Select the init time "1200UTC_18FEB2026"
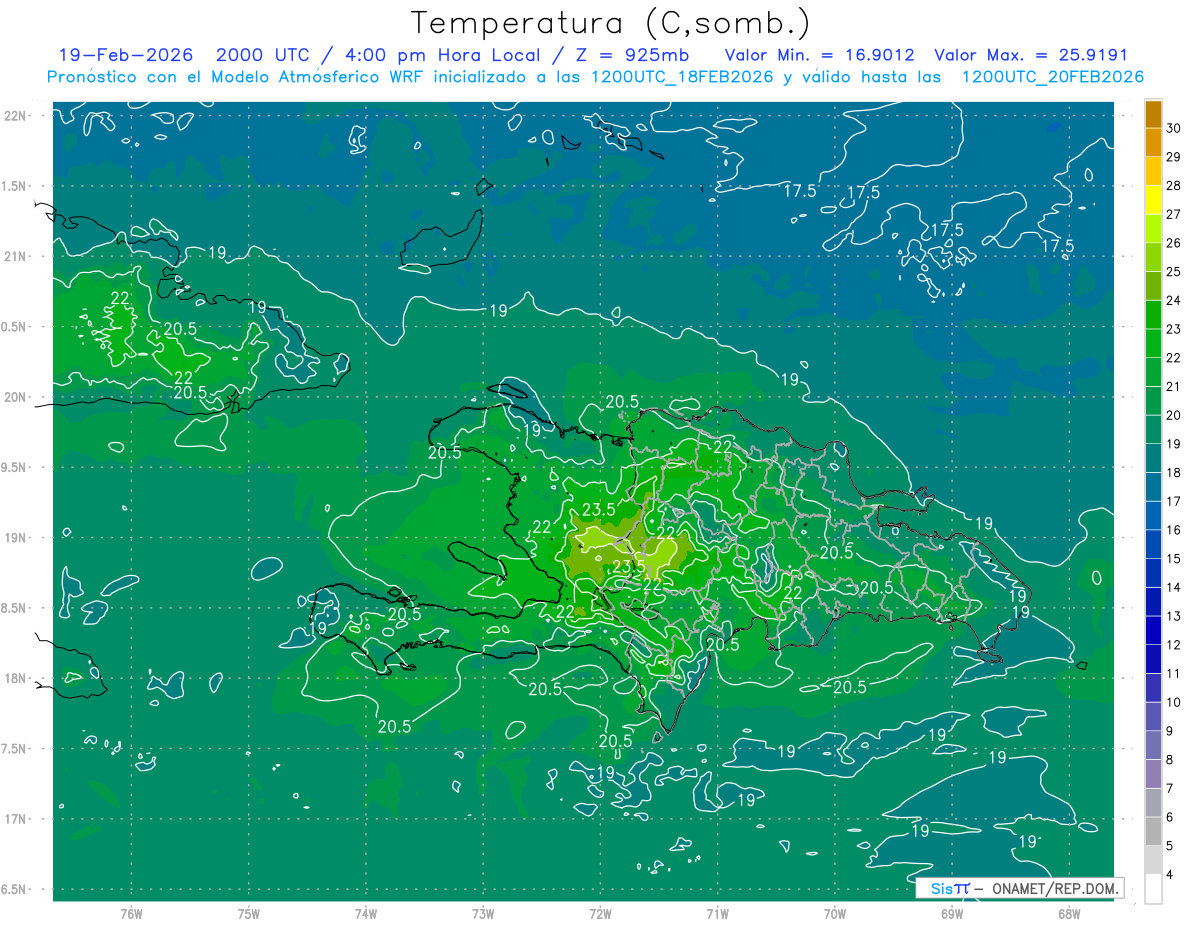This screenshot has height=927, width=1200. (682, 77)
